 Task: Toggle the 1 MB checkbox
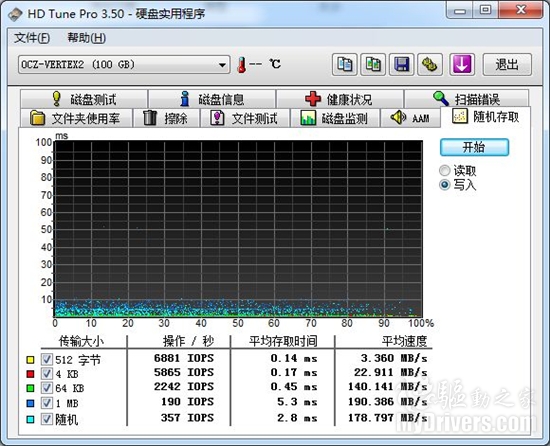click(x=47, y=403)
